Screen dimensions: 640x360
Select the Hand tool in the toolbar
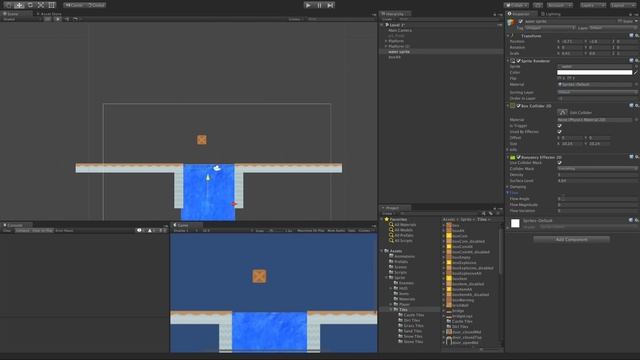pyautogui.click(x=9, y=5)
